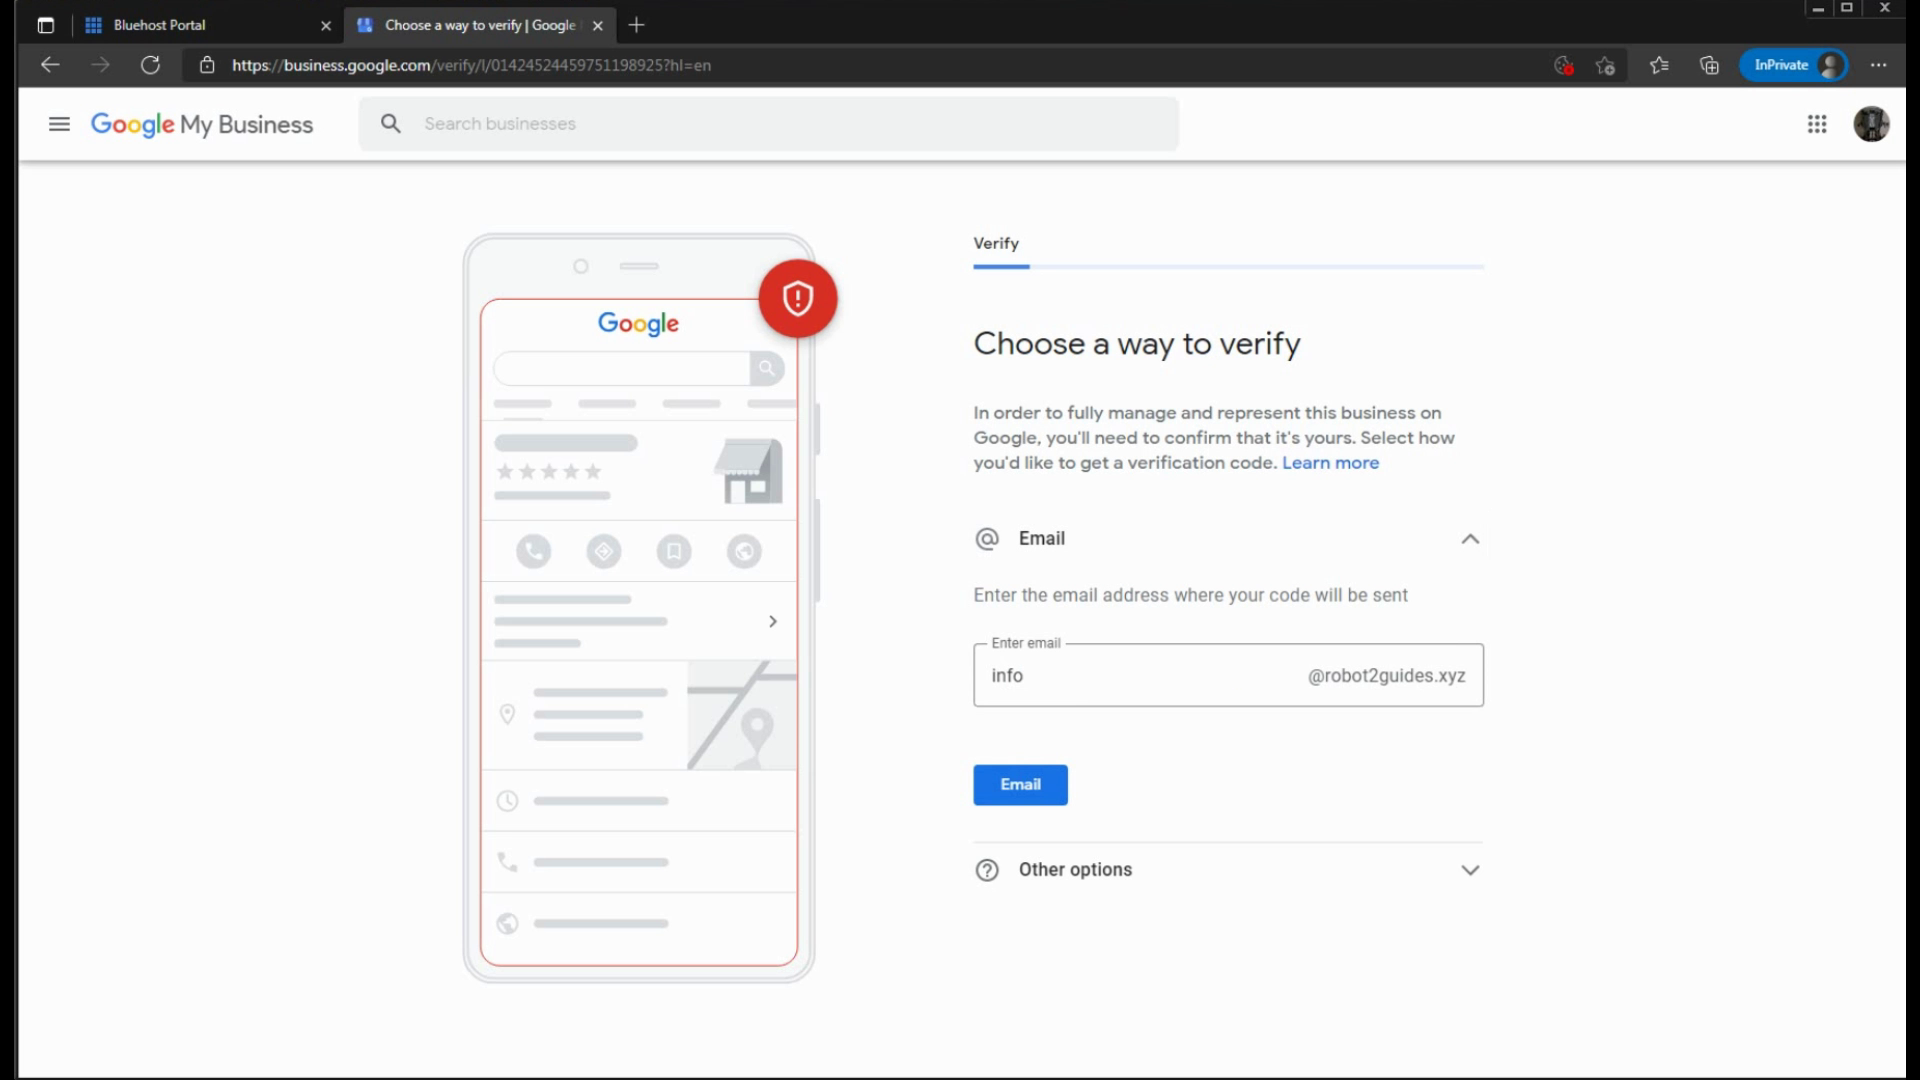
Task: Open browser Collections icon
Action: point(1709,65)
